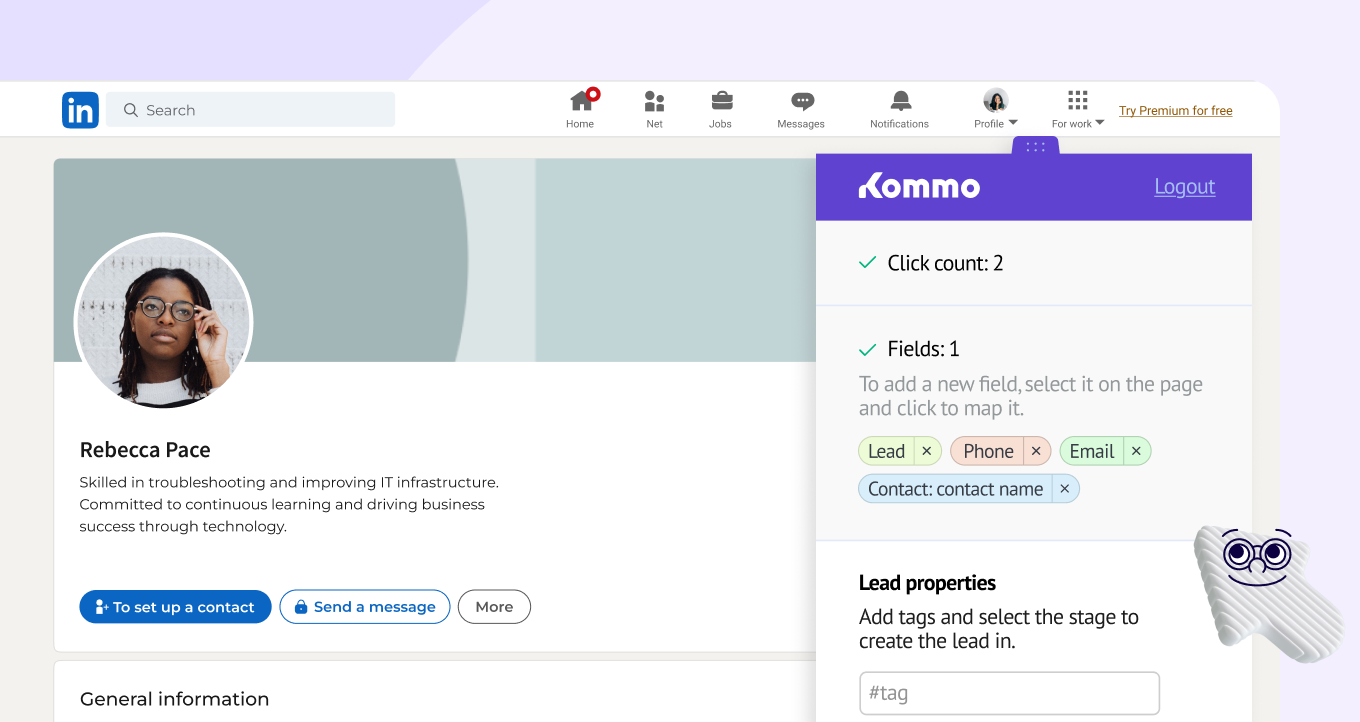Click the Send a message button
This screenshot has width=1360, height=722.
(365, 607)
